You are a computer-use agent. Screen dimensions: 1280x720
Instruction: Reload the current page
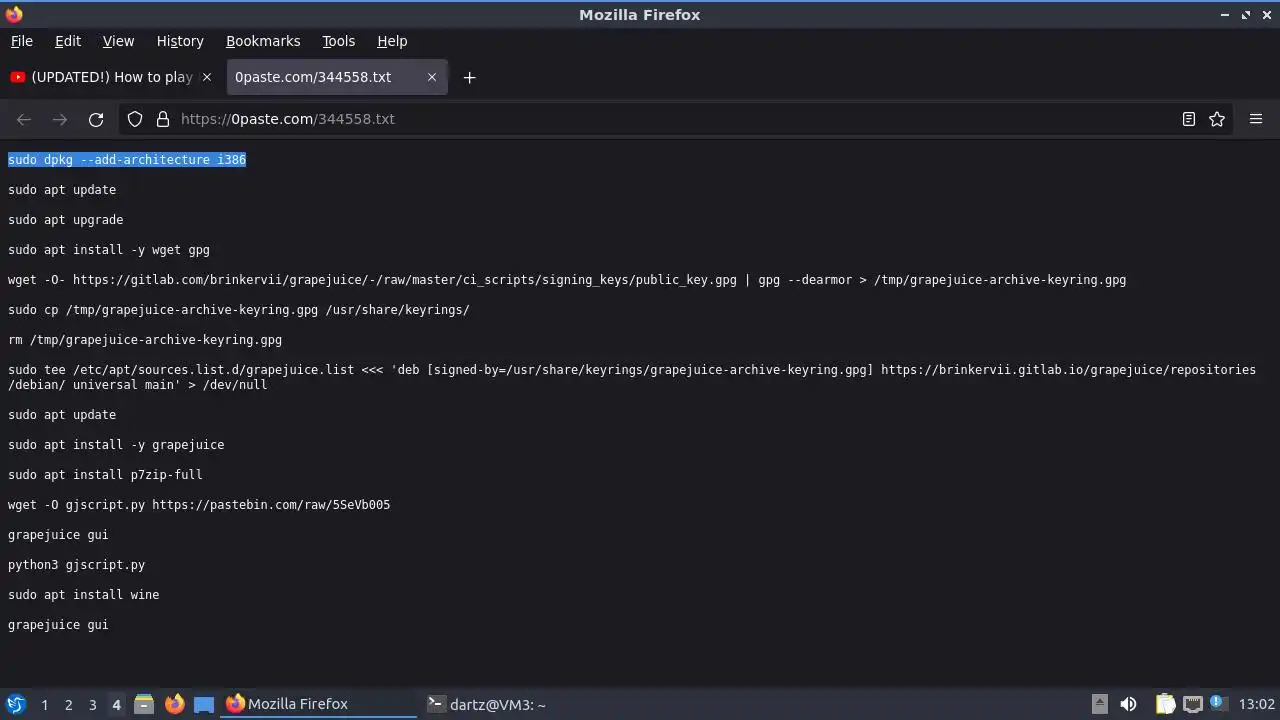click(x=96, y=119)
